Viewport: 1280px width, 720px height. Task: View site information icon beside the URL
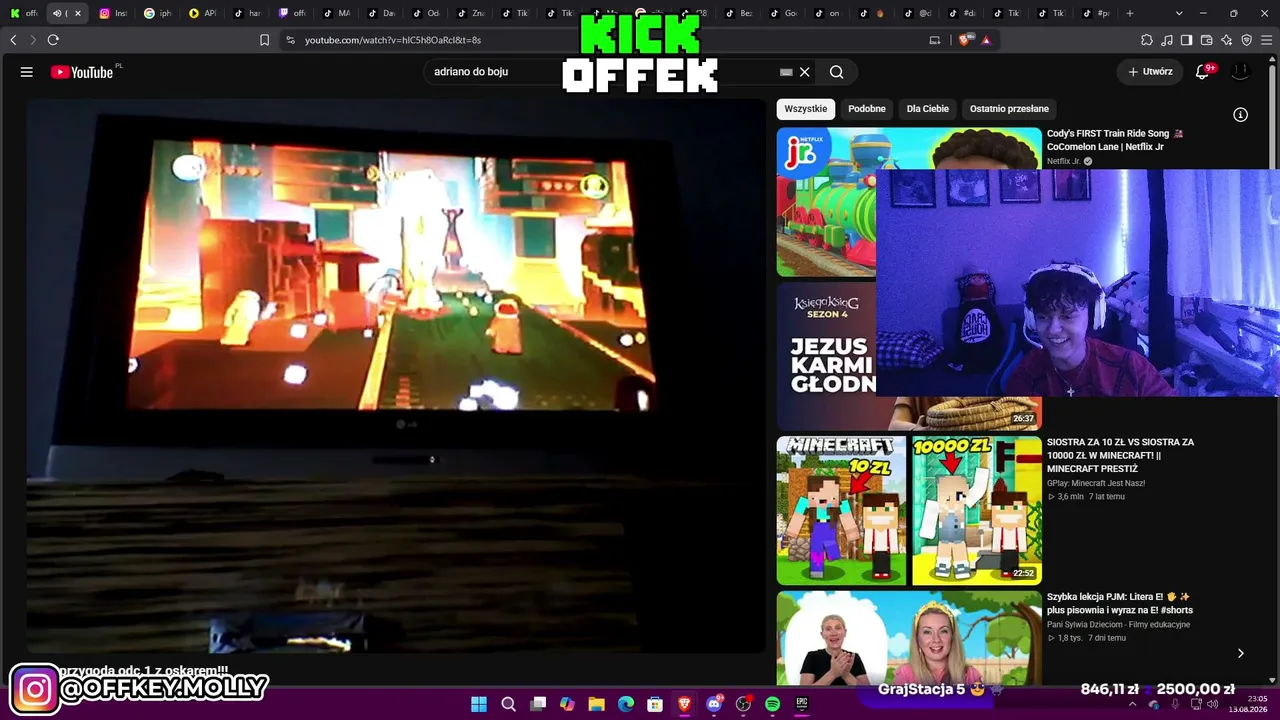pyautogui.click(x=290, y=40)
